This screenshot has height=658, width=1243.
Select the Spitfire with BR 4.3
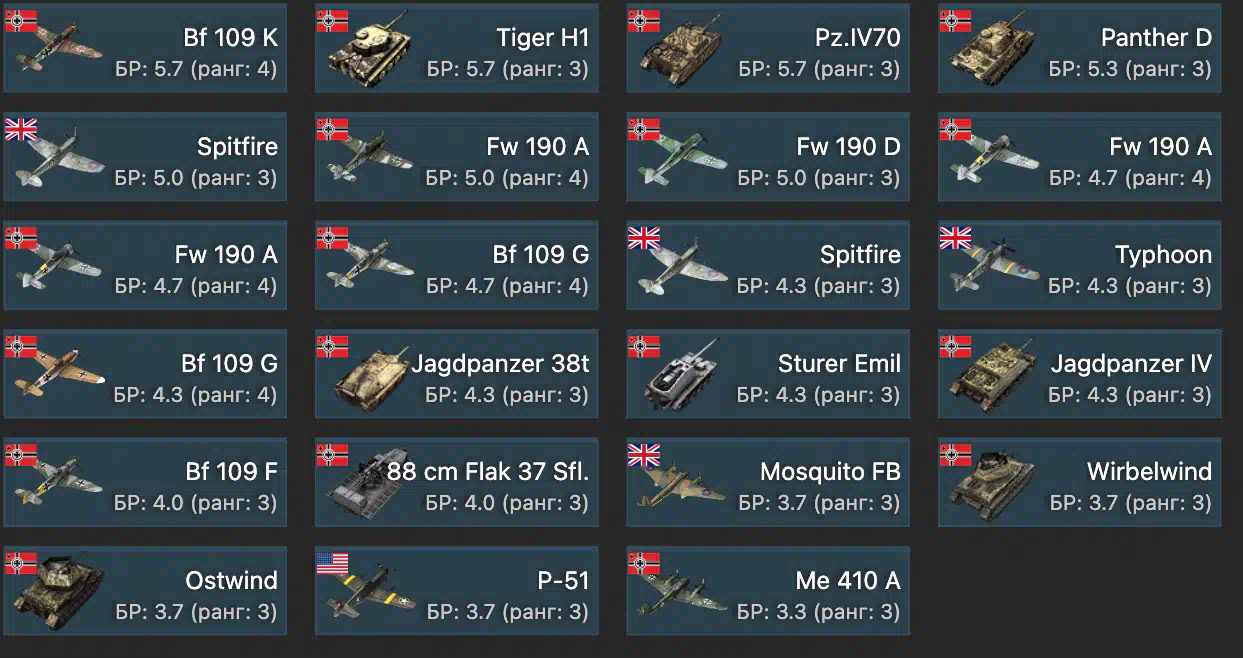click(768, 266)
